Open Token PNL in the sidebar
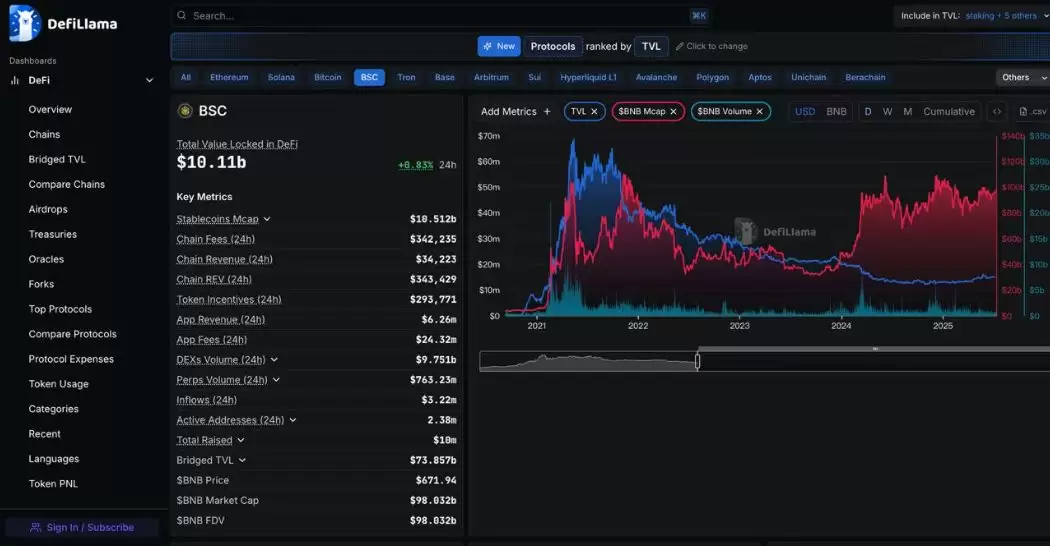The image size is (1050, 546). 53,484
